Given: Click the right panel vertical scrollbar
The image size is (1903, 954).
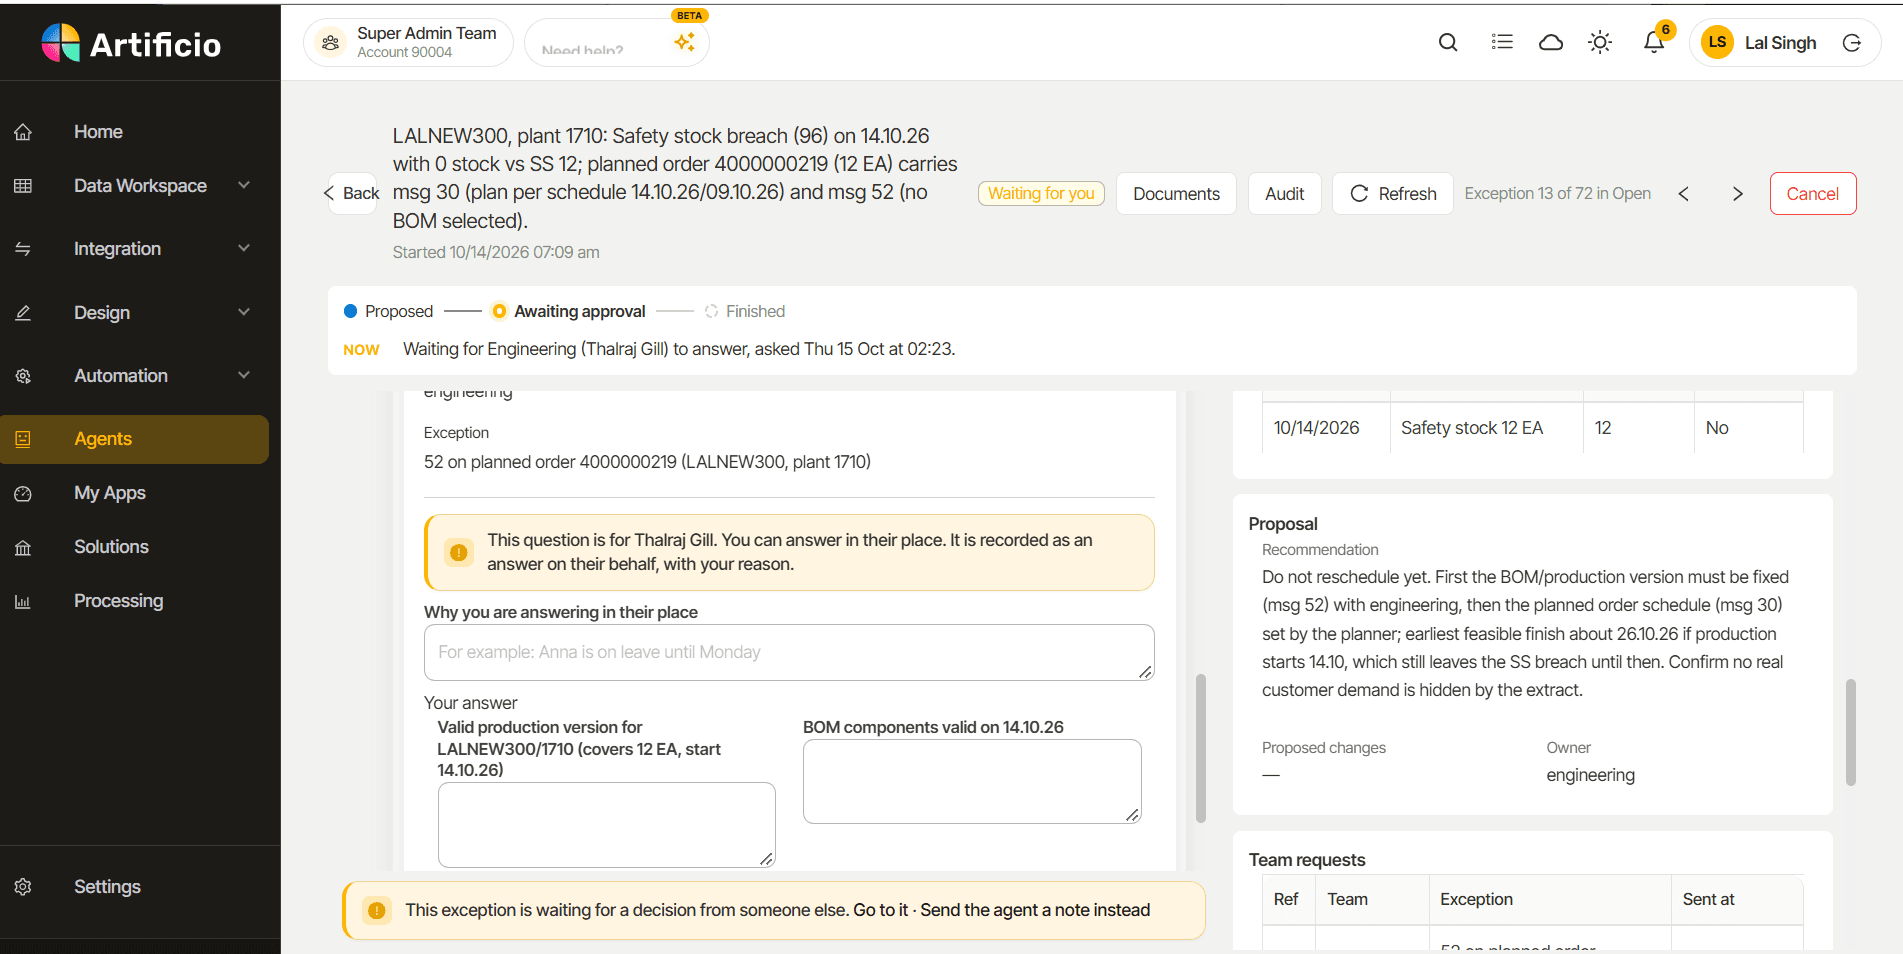Looking at the screenshot, I should click(x=1851, y=732).
